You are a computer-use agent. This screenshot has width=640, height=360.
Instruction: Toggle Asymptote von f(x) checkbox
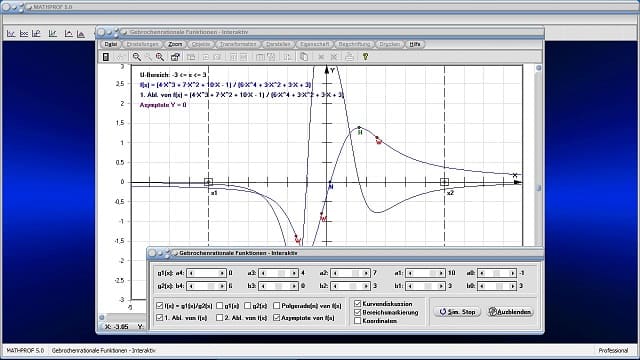click(x=276, y=317)
